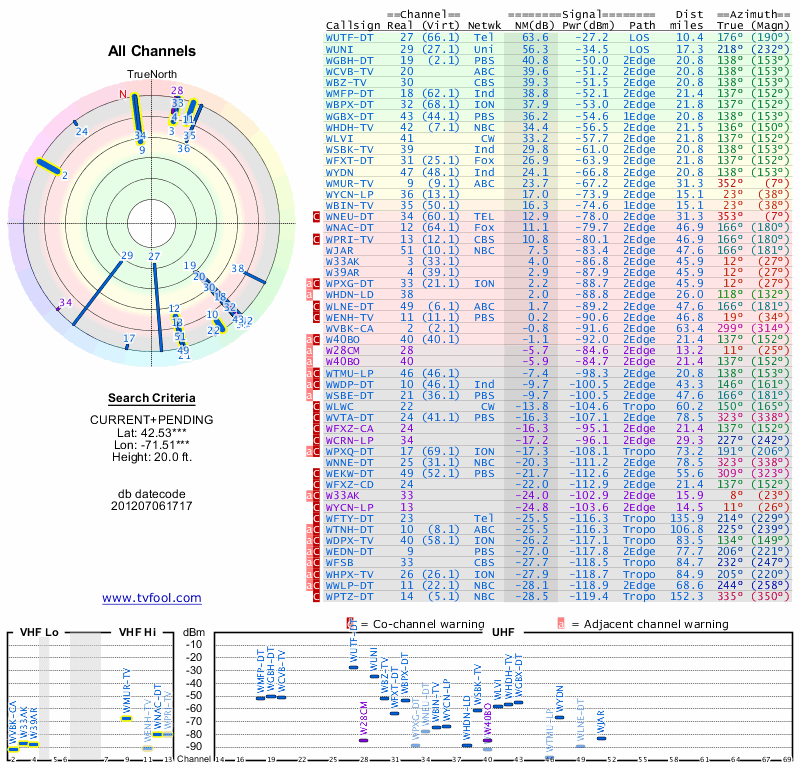The height and width of the screenshot is (768, 800).
Task: Click channel 2 highlighted marker on radar
Action: pos(48,167)
